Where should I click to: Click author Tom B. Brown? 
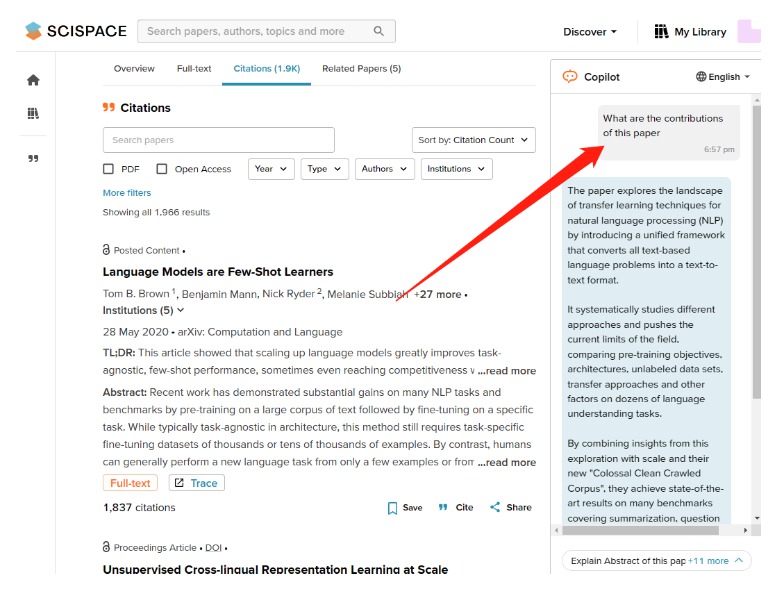136,294
